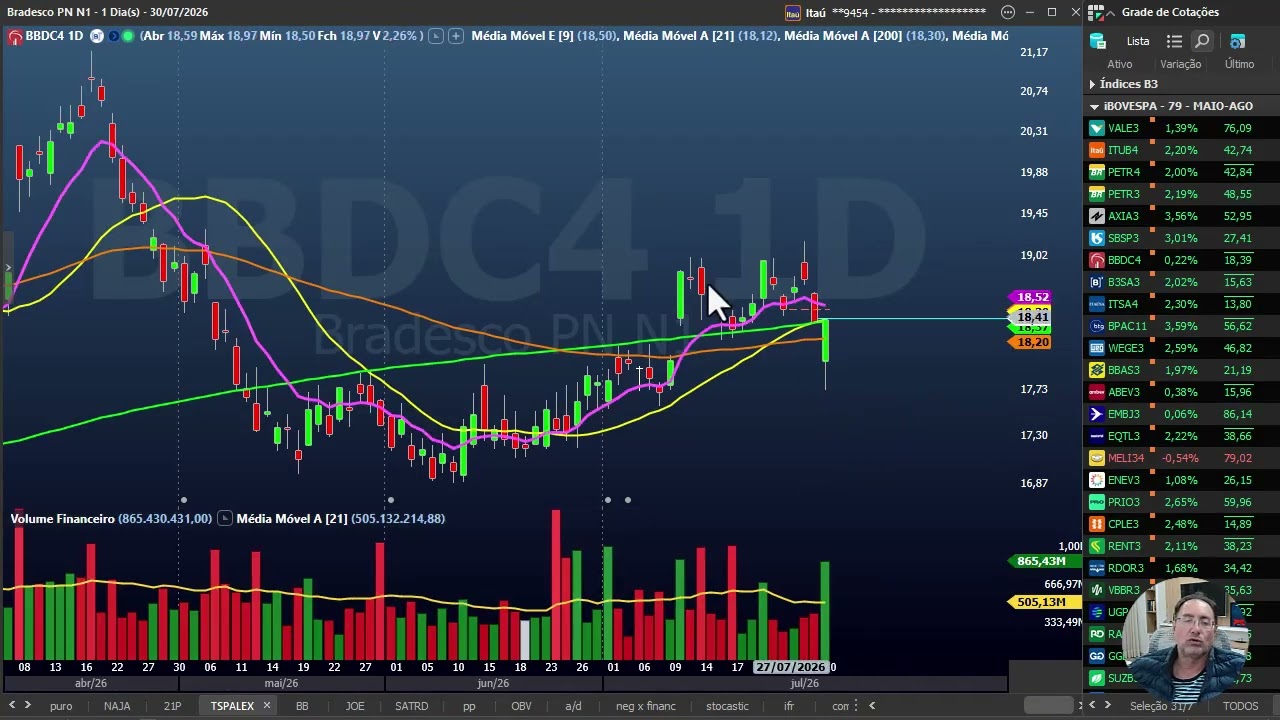Click the BPAC11 ticker icon
Screen dimensions: 1280x720
pos(1097,326)
